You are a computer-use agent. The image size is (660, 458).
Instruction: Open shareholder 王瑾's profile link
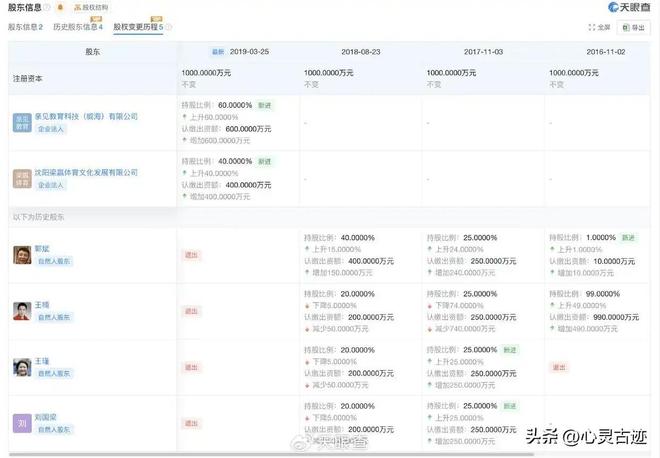[x=42, y=361]
